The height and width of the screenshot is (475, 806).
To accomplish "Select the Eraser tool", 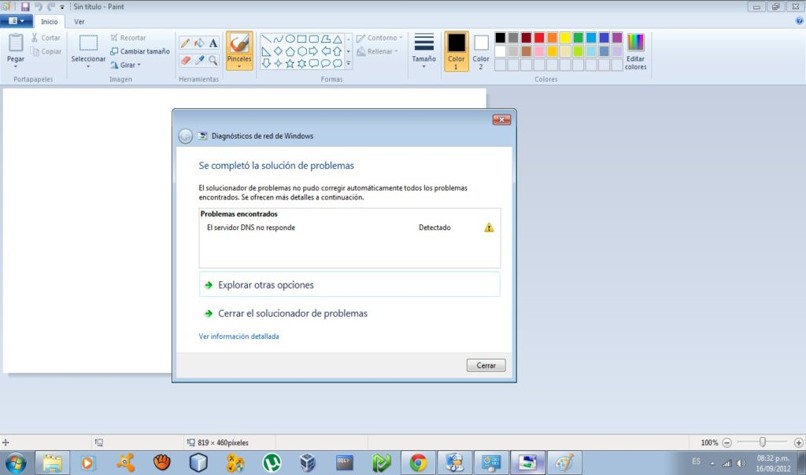I will click(185, 60).
